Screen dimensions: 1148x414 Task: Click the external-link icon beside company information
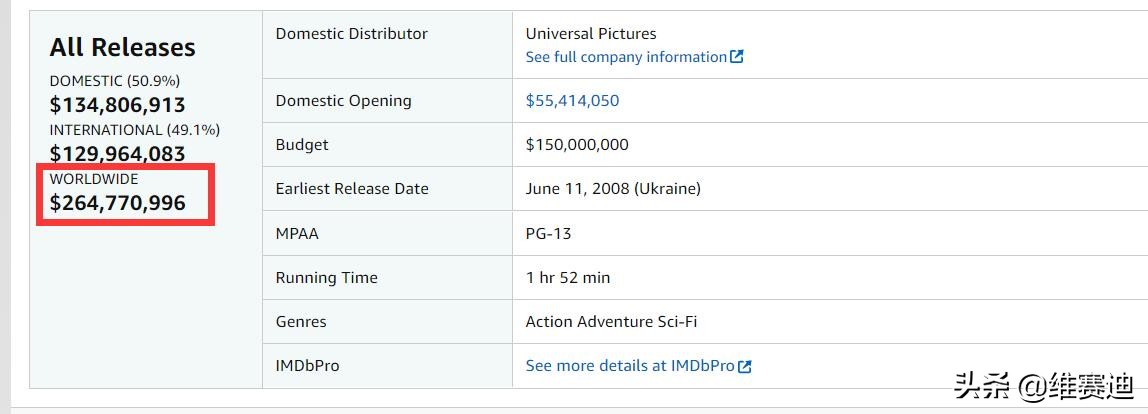point(737,57)
